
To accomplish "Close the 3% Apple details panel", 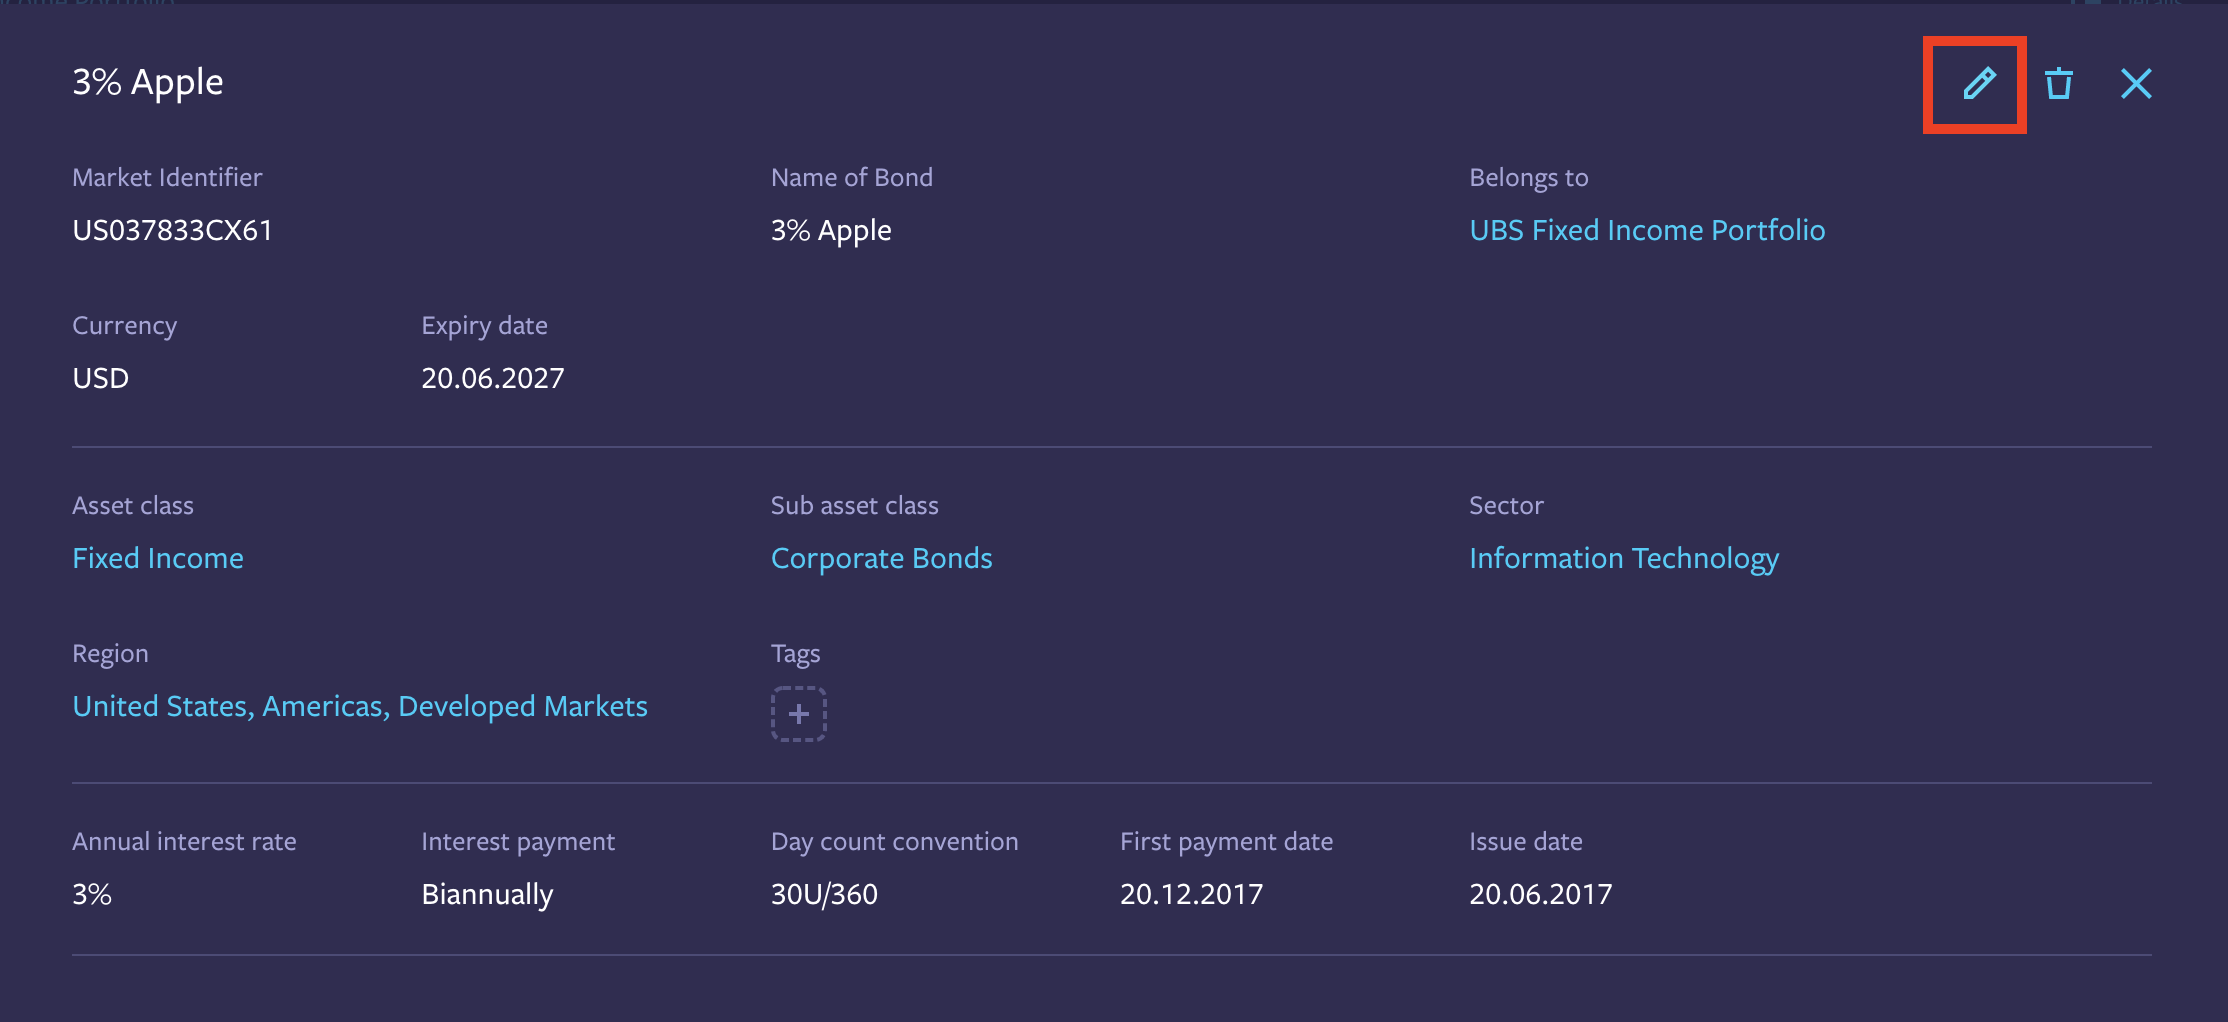I will pos(2136,84).
